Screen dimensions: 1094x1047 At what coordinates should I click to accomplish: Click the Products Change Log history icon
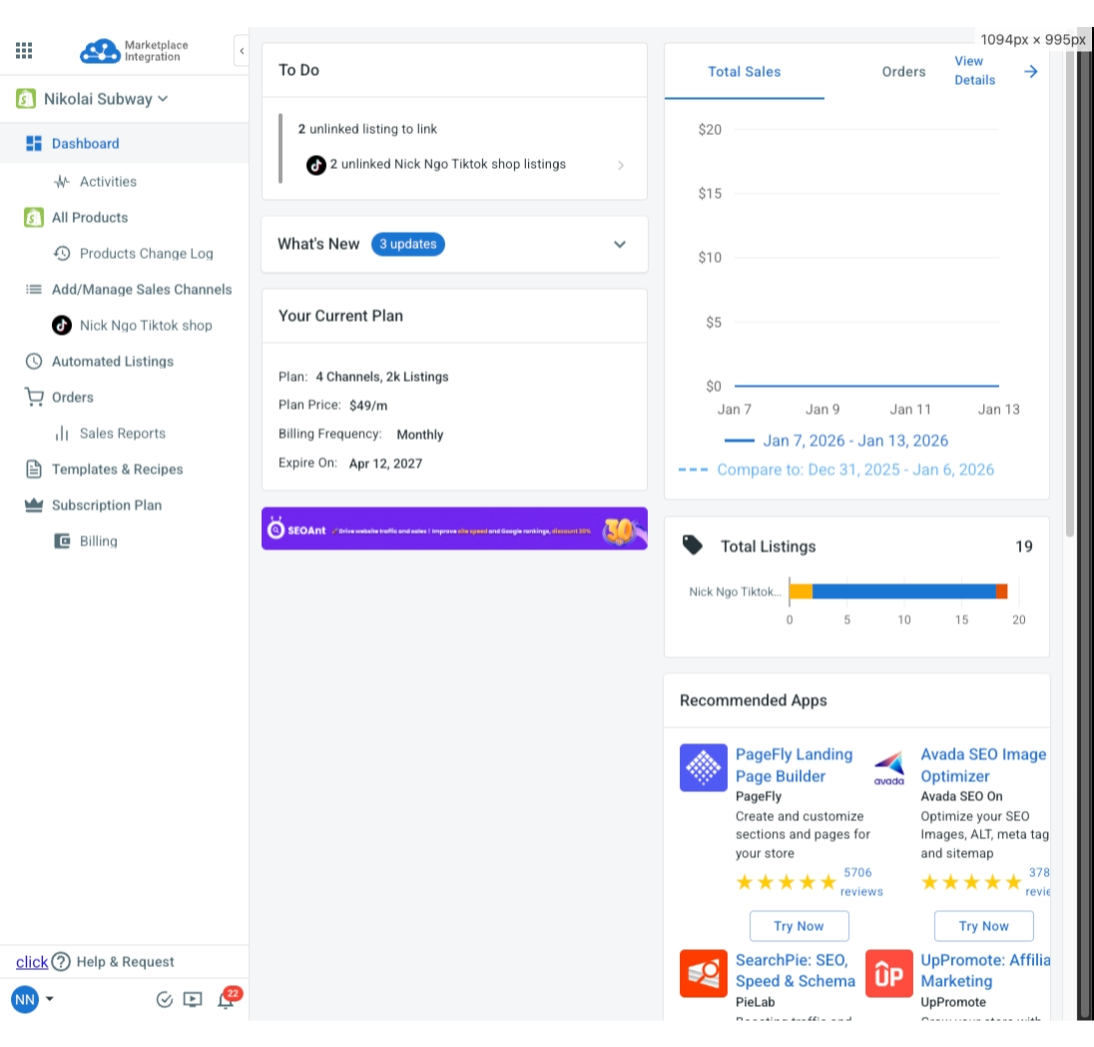point(62,253)
